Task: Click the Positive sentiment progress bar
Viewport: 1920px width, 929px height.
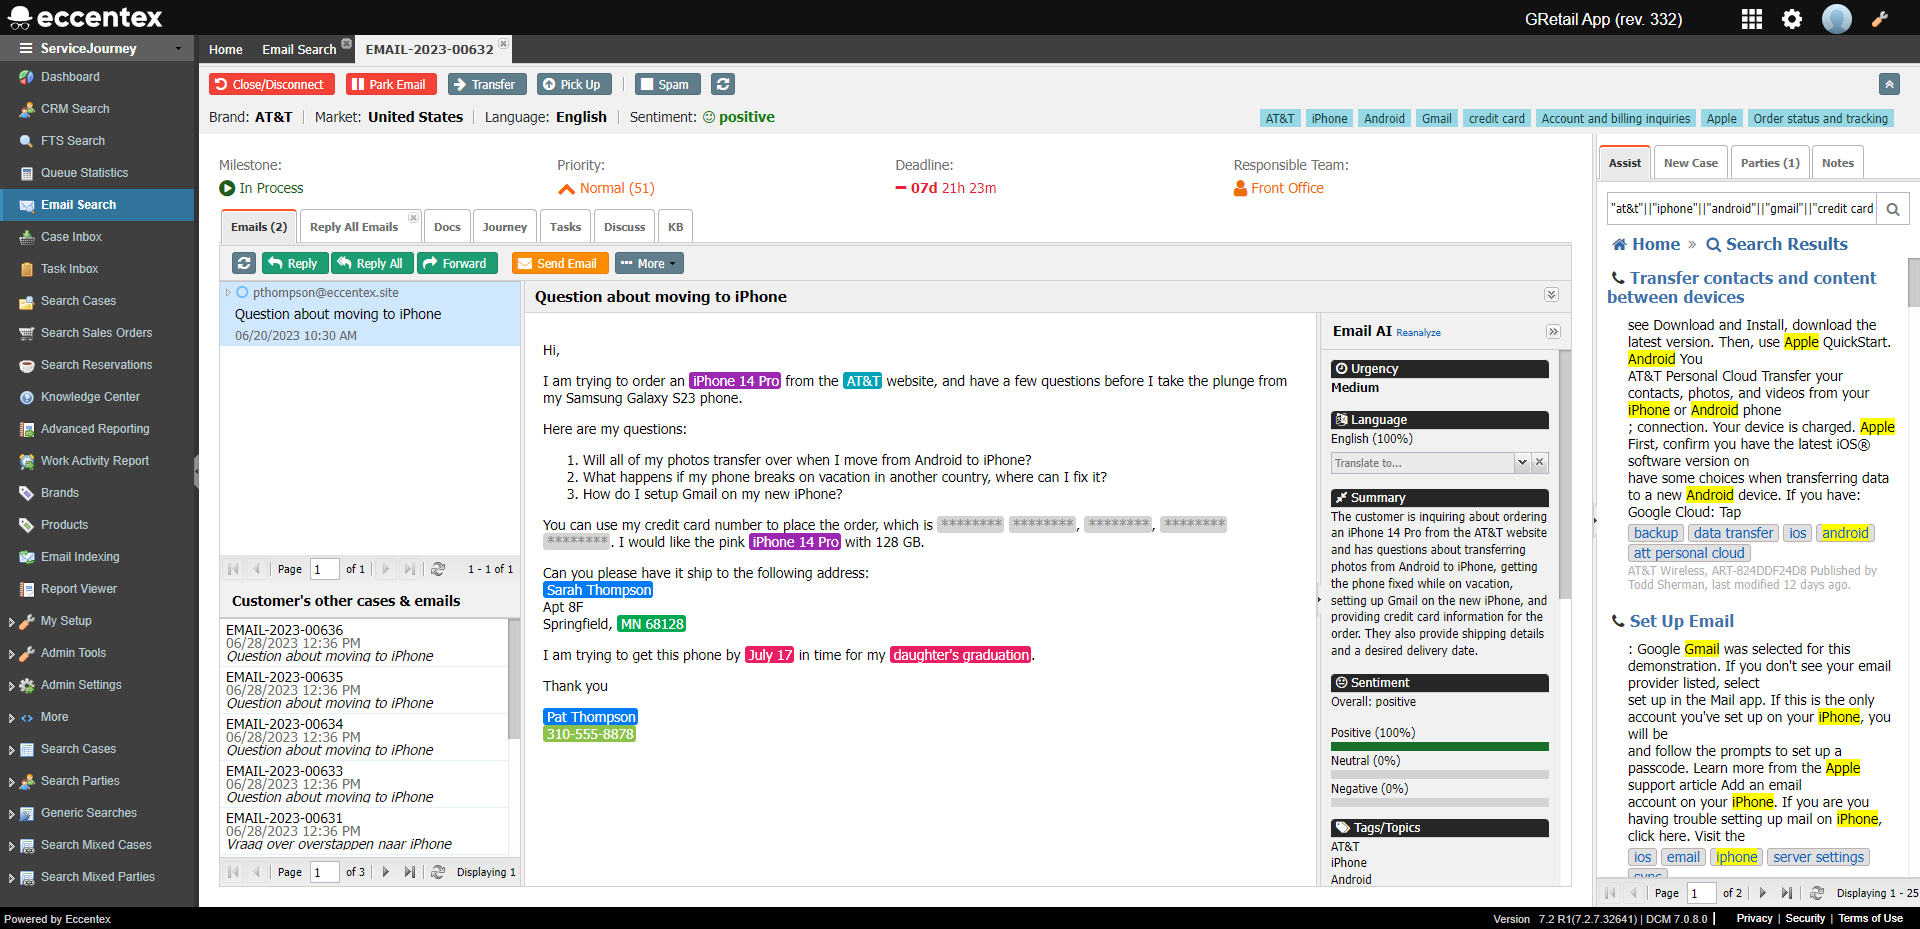Action: [x=1438, y=745]
